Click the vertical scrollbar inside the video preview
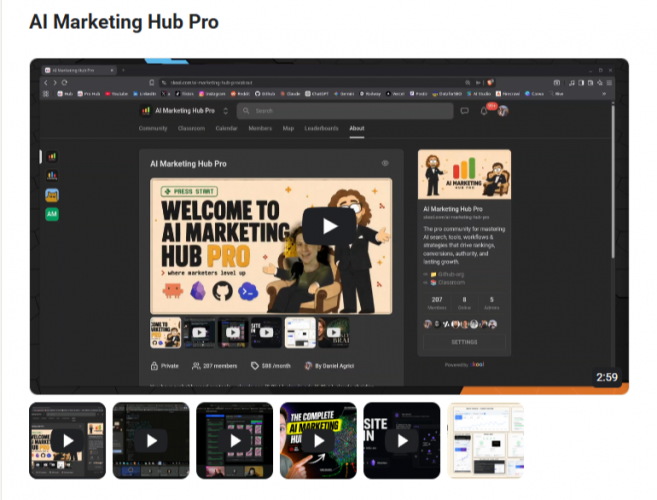657x500 pixels. [613, 181]
